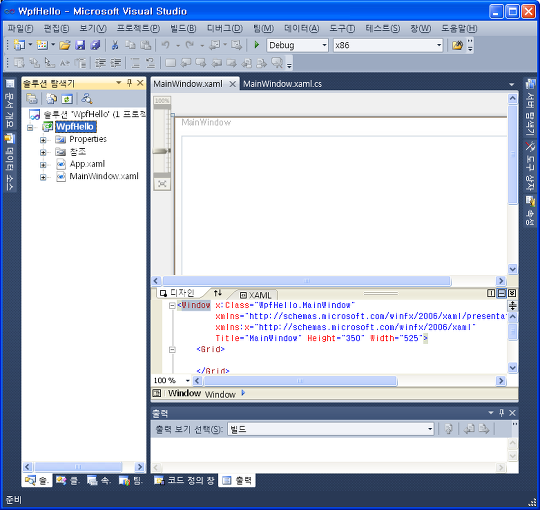The image size is (540, 510).
Task: Select the WpfHello project in the tree
Action: tap(75, 127)
